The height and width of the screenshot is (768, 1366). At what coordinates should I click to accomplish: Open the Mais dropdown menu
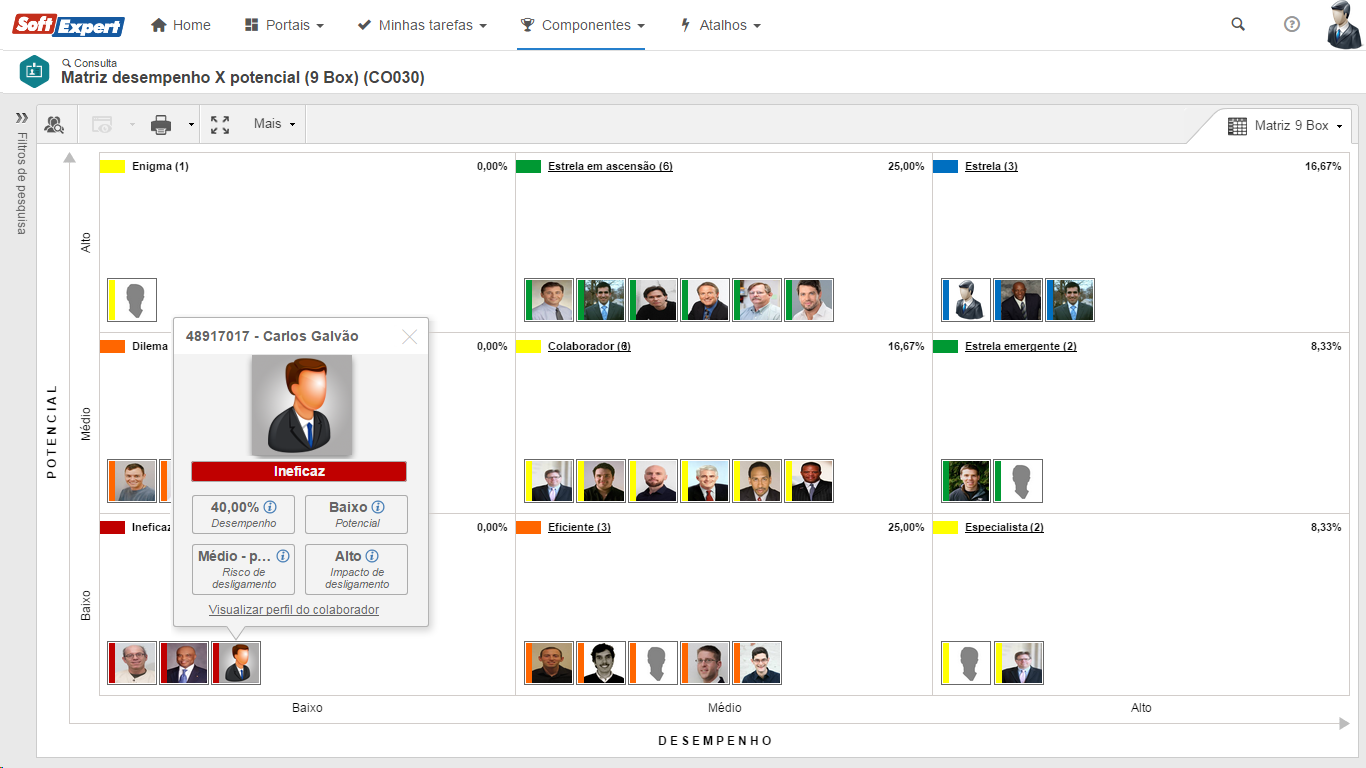pos(274,124)
